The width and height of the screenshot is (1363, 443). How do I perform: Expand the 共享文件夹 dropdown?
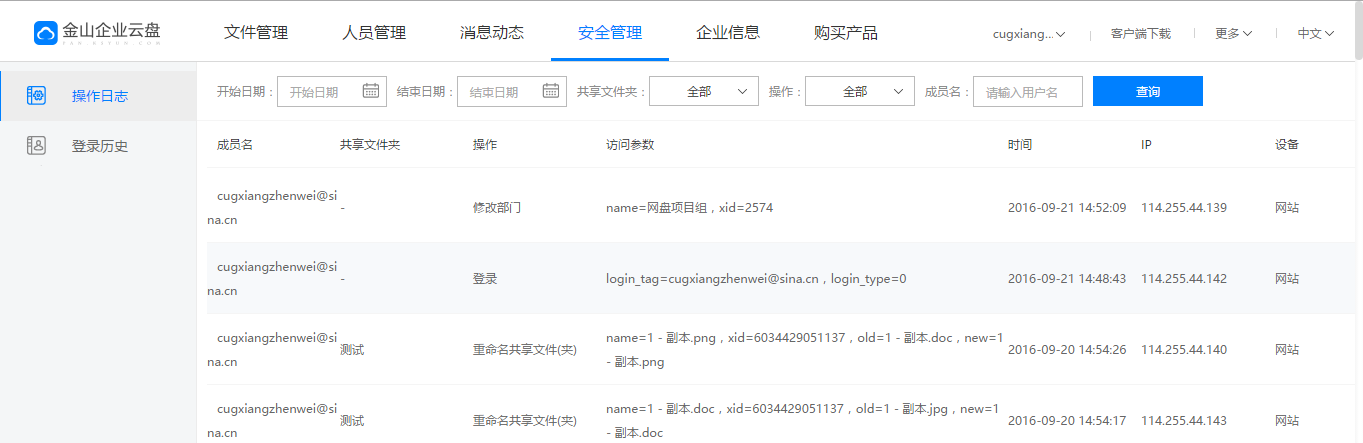pyautogui.click(x=704, y=91)
